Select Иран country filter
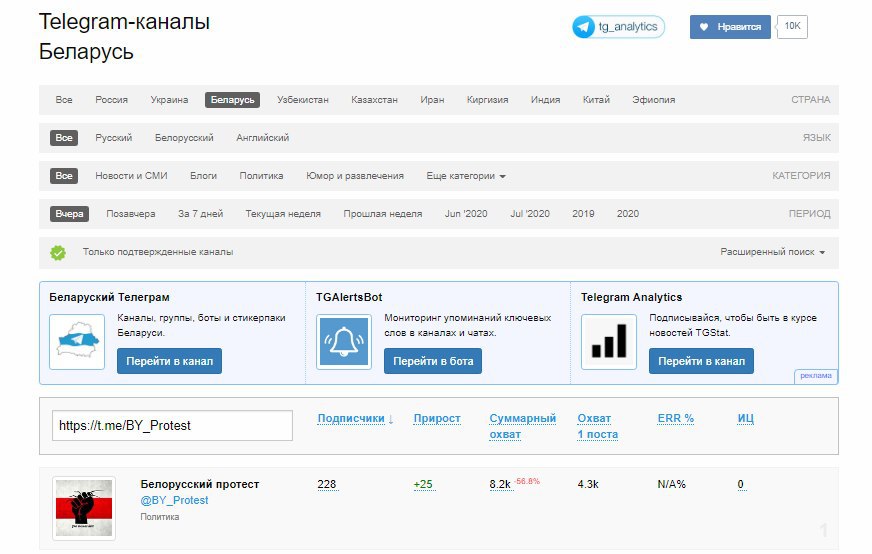The image size is (872, 554). pyautogui.click(x=432, y=100)
